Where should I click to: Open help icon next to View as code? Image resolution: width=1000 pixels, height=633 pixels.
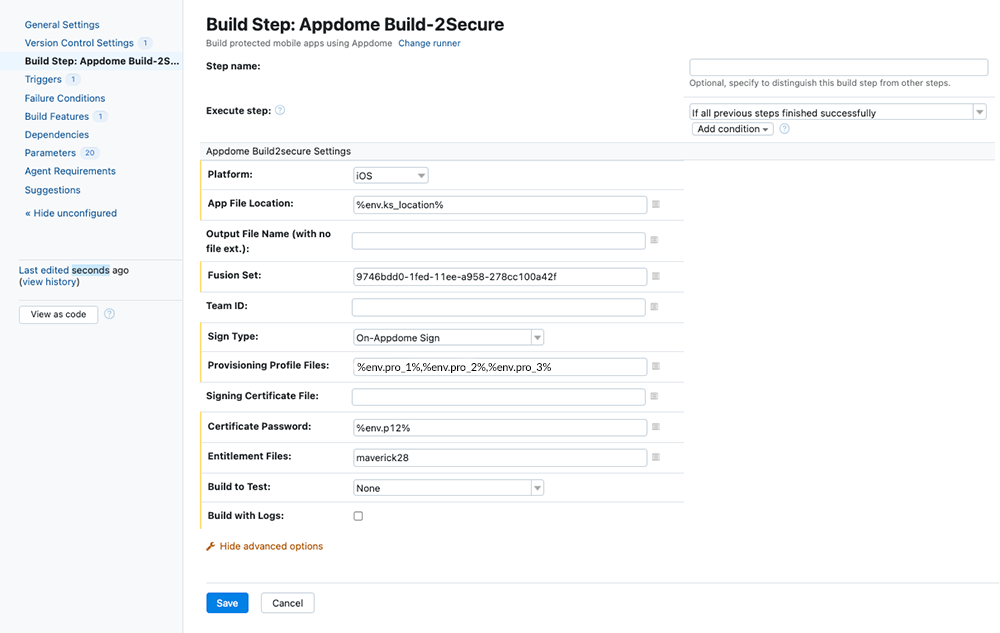click(110, 314)
